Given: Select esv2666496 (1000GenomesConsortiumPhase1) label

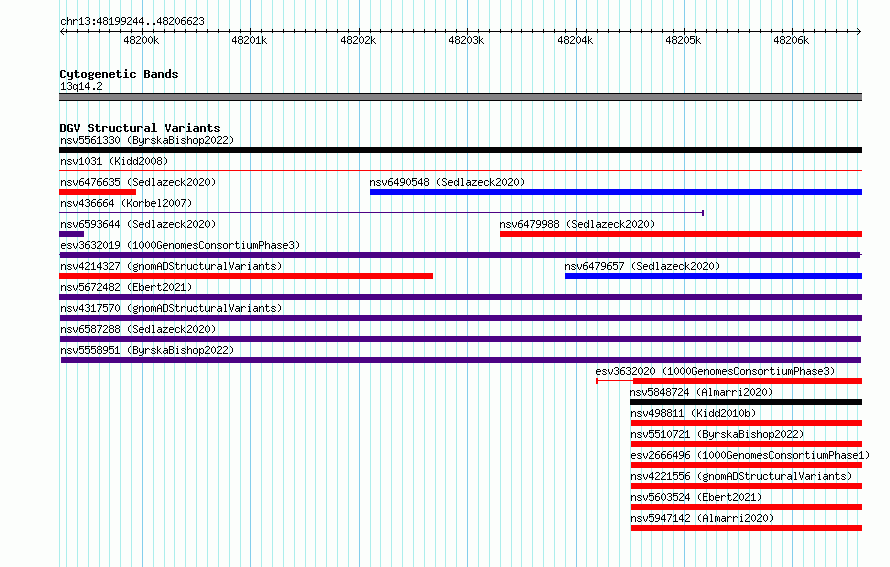Looking at the screenshot, I should pos(750,455).
